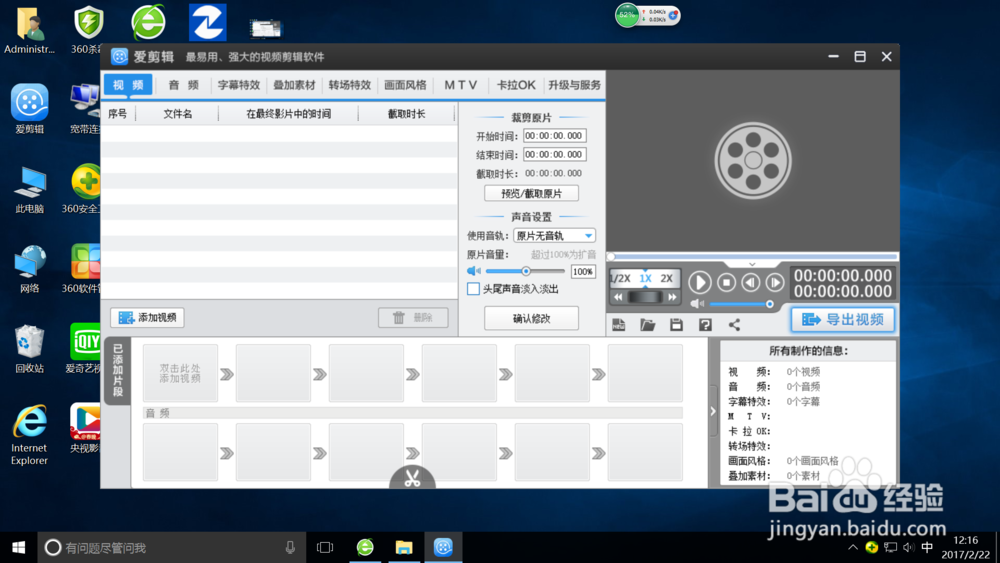Mute original volume via speaker icon

point(474,271)
